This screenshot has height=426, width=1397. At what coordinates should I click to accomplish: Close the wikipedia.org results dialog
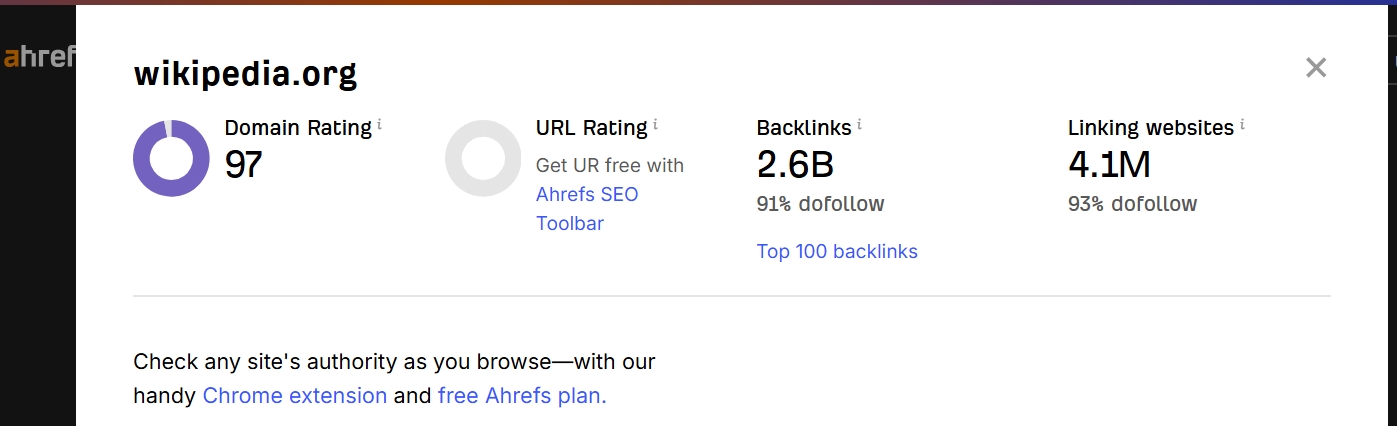point(1316,67)
